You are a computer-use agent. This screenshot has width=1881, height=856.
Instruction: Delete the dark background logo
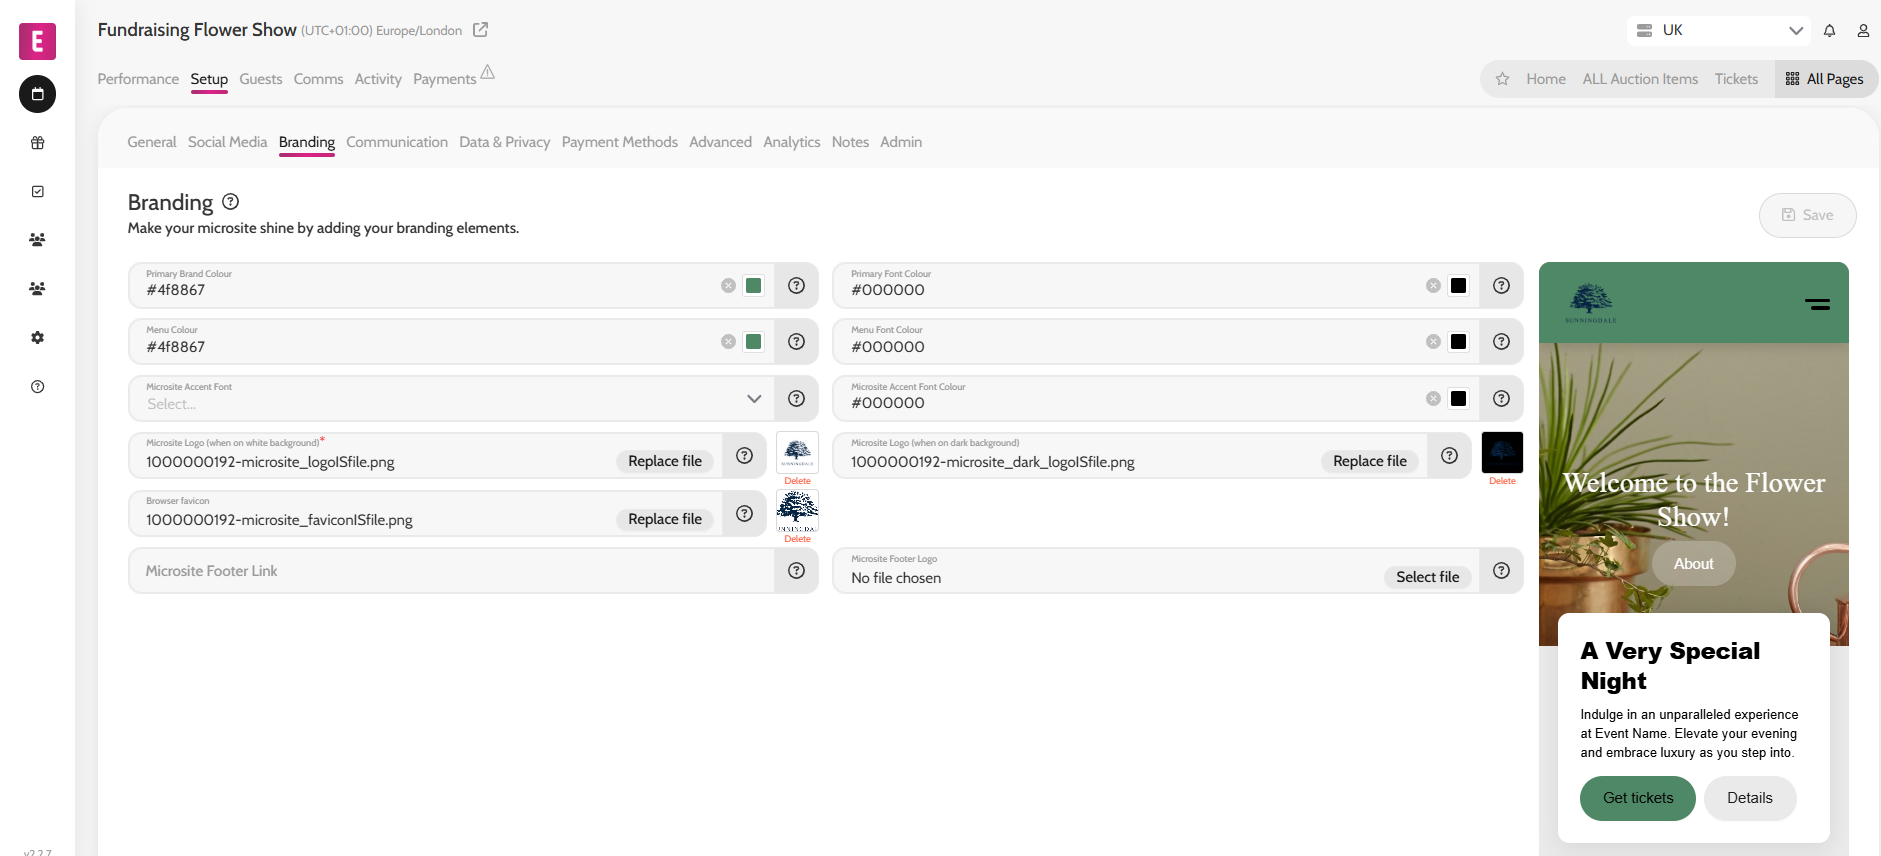pos(1502,481)
